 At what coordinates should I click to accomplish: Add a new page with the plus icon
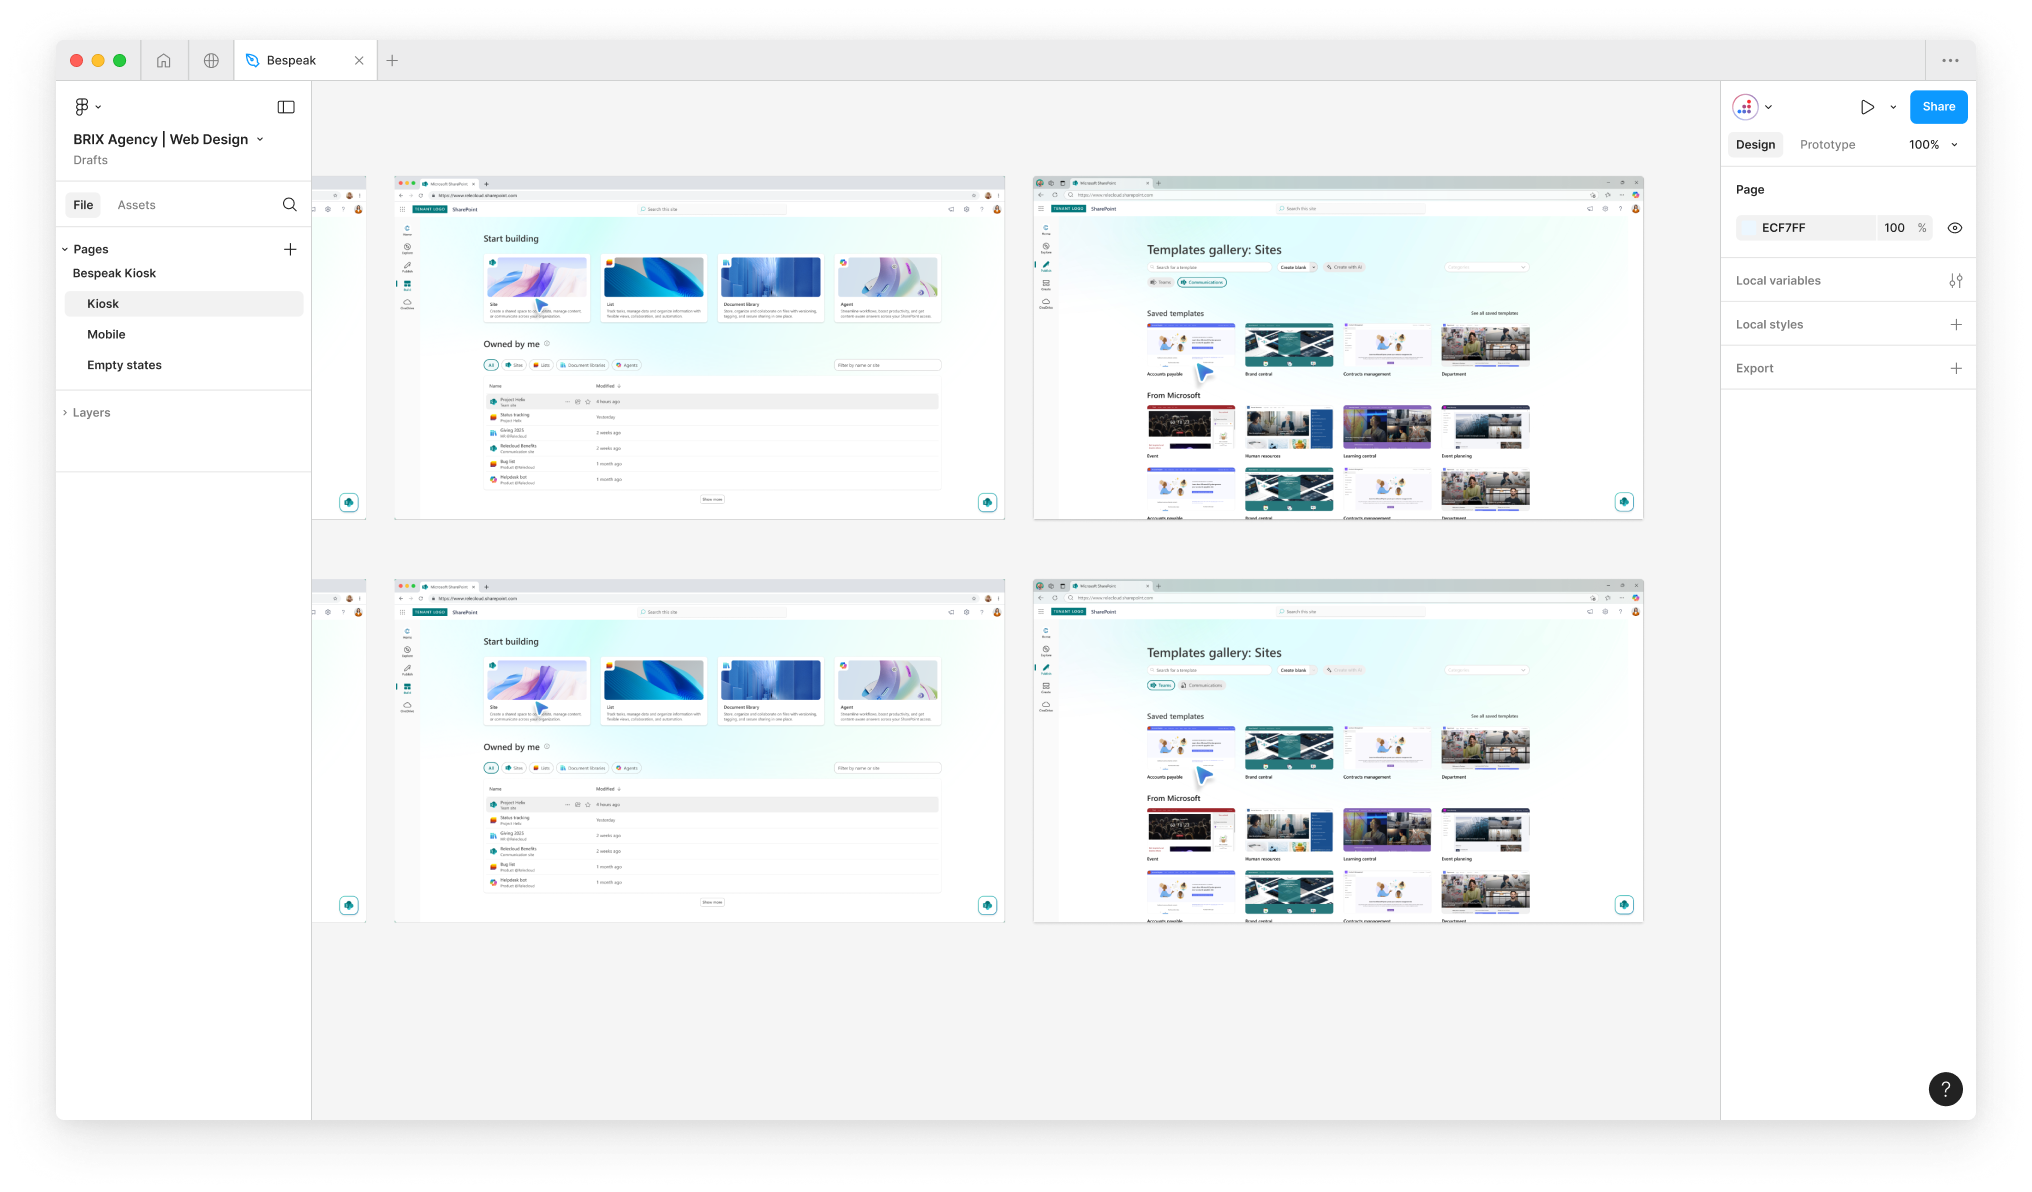tap(290, 249)
